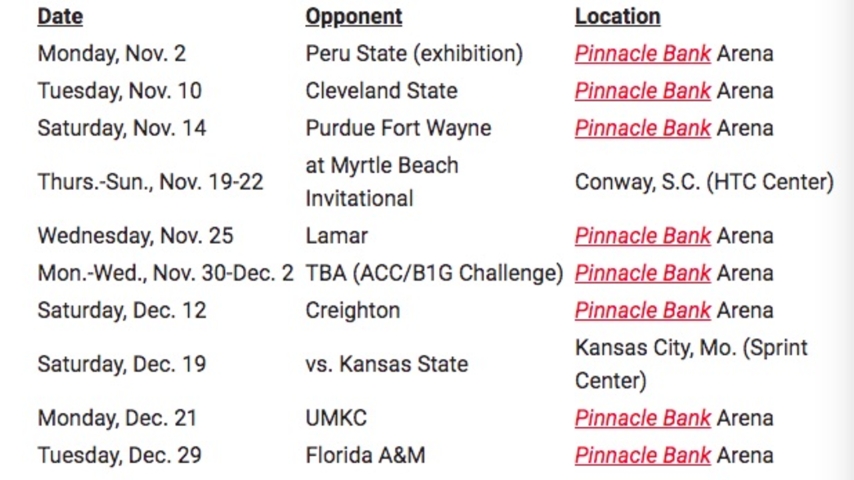The width and height of the screenshot is (854, 480).
Task: Click the vs. Kansas State opponent cell
Action: (386, 364)
